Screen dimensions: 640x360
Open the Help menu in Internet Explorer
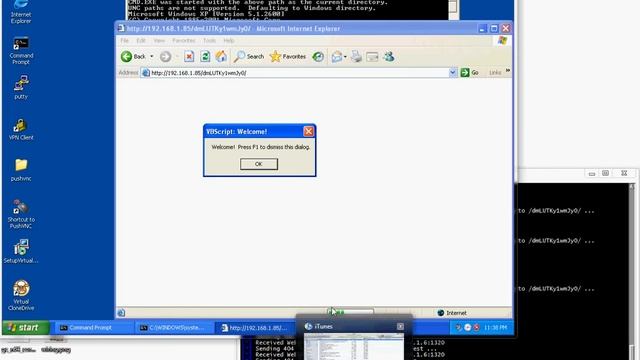(x=229, y=40)
